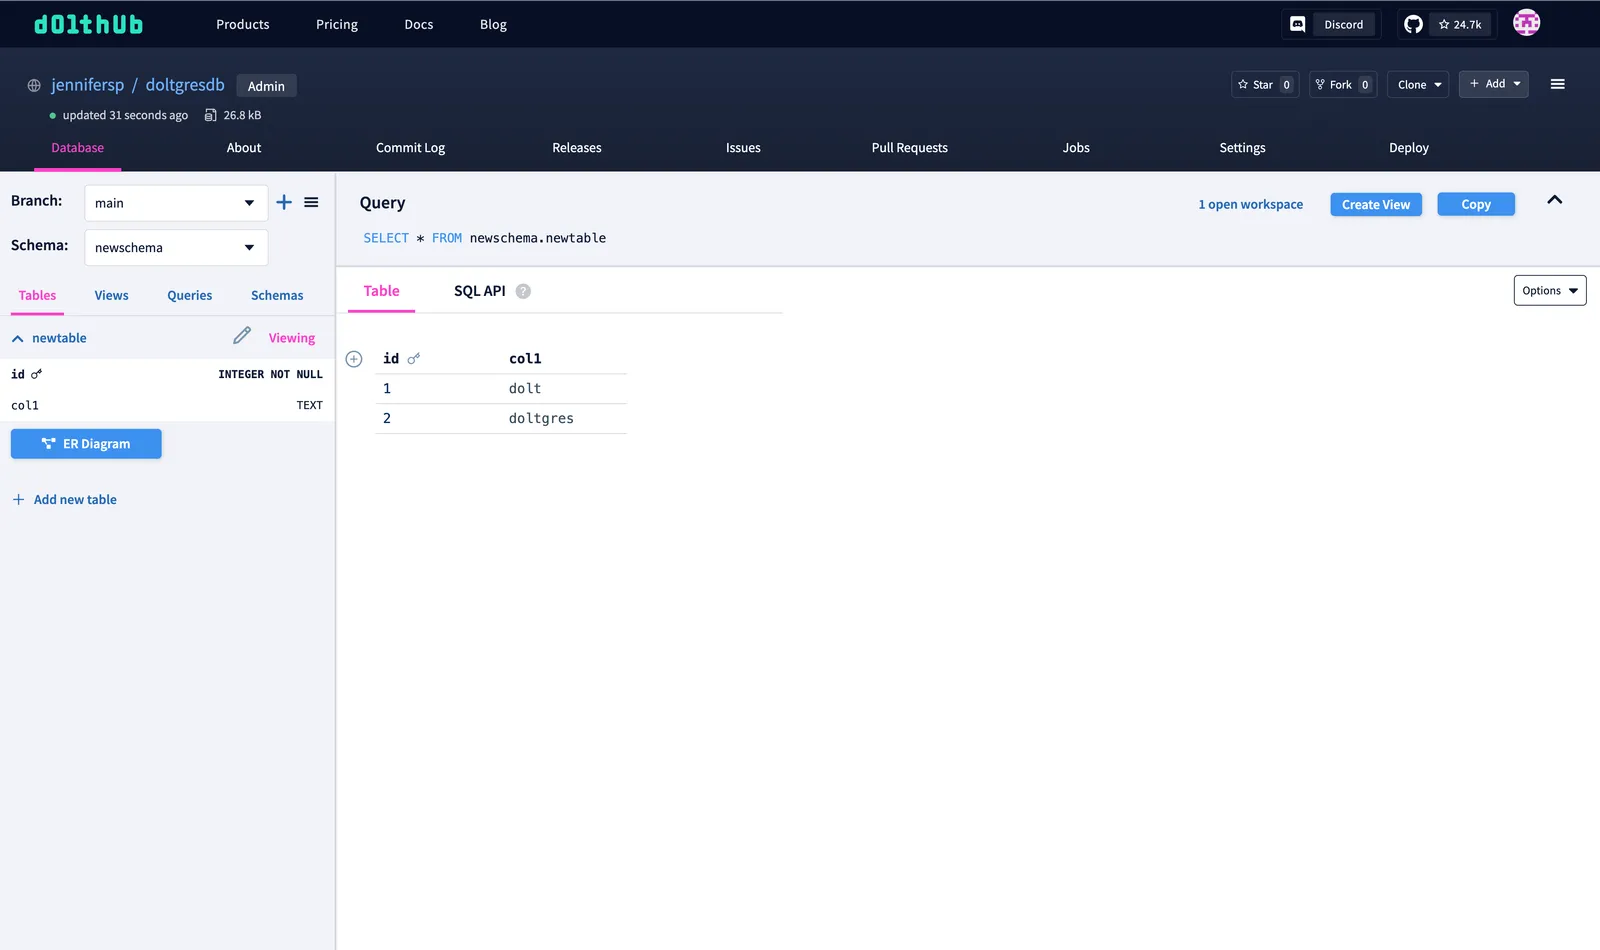Switch to the Commit Log tab
Viewport: 1600px width, 950px height.
click(410, 148)
